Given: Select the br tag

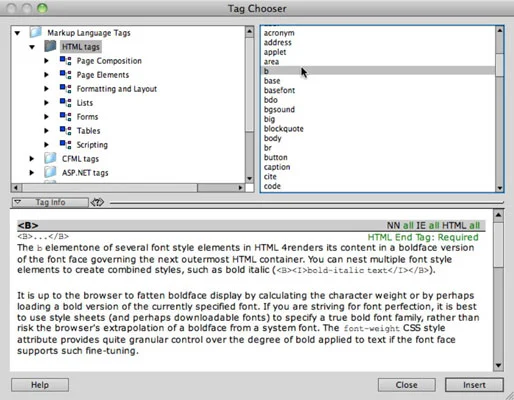Looking at the screenshot, I should coord(268,148).
